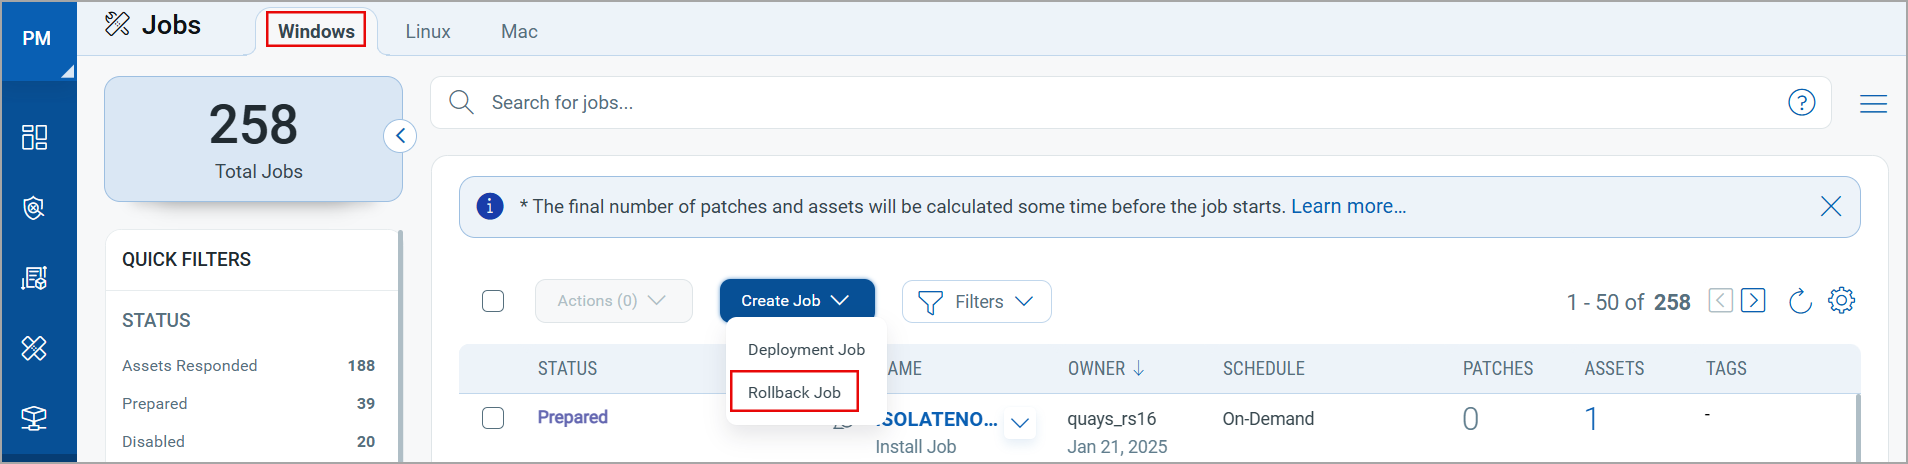Open the Learn more link
This screenshot has height=464, width=1908.
point(1348,206)
